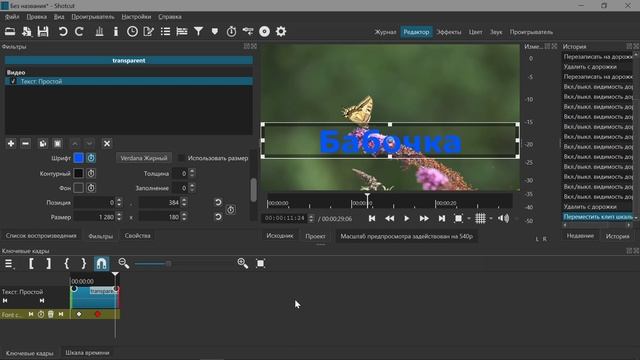Toggle player zoom fit button
This screenshot has width=640, height=360.
(458, 219)
